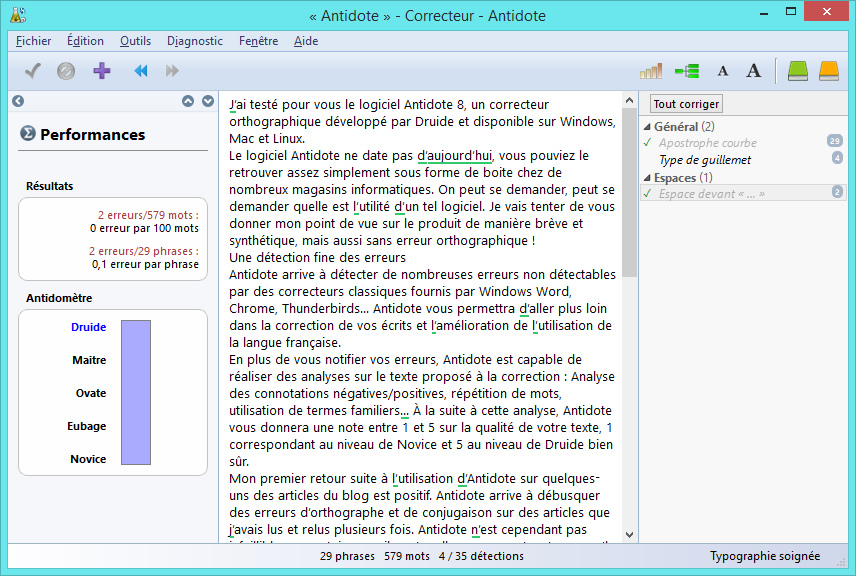Click the Antidomètre level bar
The height and width of the screenshot is (576, 856).
pos(136,393)
